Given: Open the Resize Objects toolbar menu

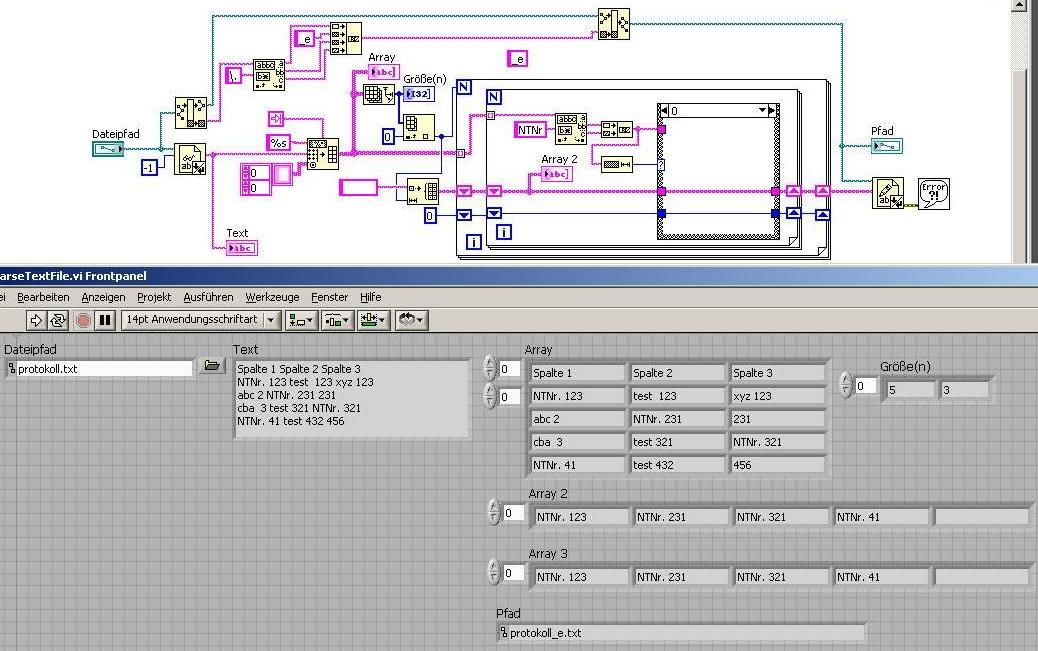Looking at the screenshot, I should (x=374, y=321).
